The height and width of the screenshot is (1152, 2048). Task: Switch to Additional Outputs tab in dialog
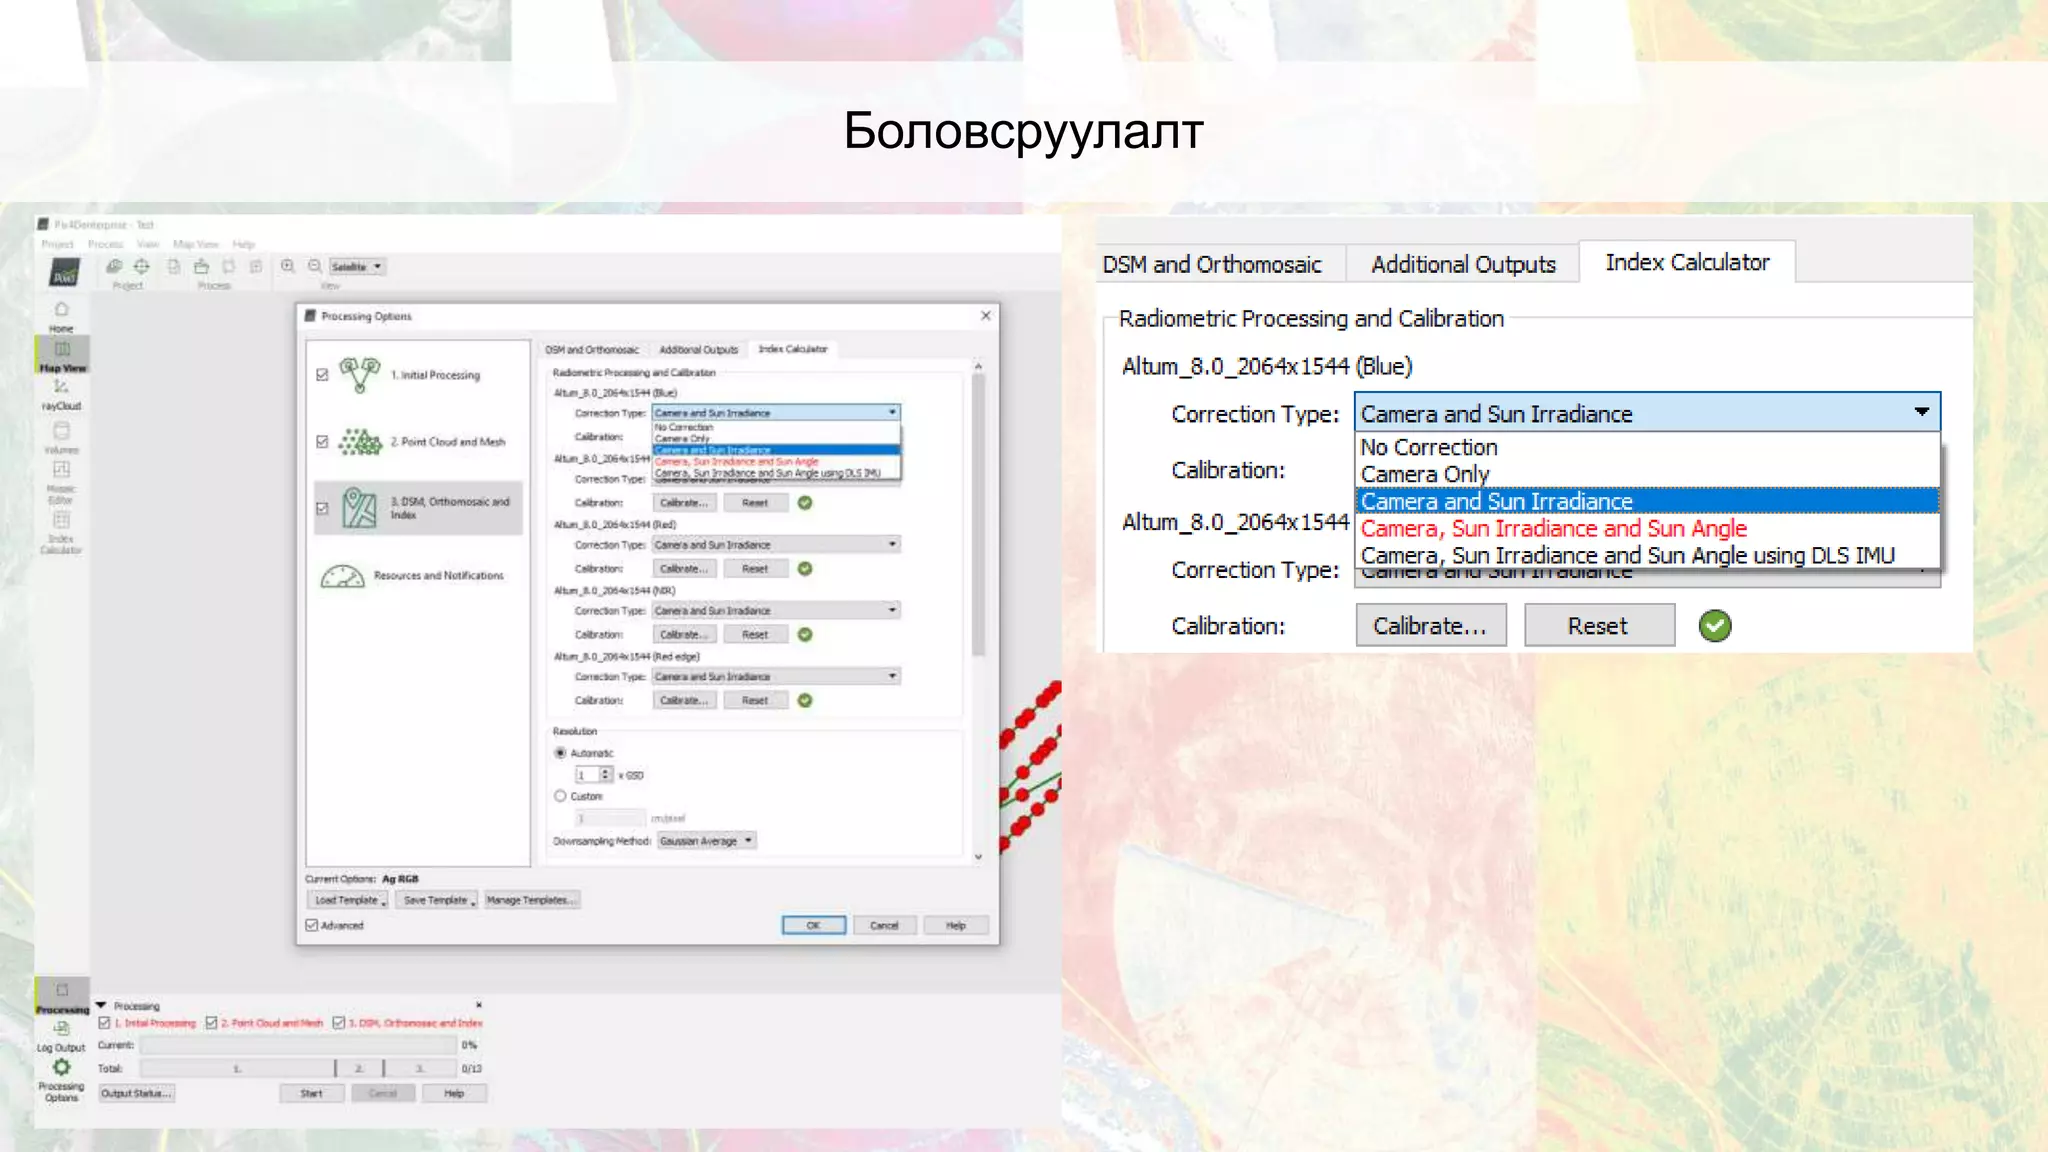pyautogui.click(x=698, y=350)
